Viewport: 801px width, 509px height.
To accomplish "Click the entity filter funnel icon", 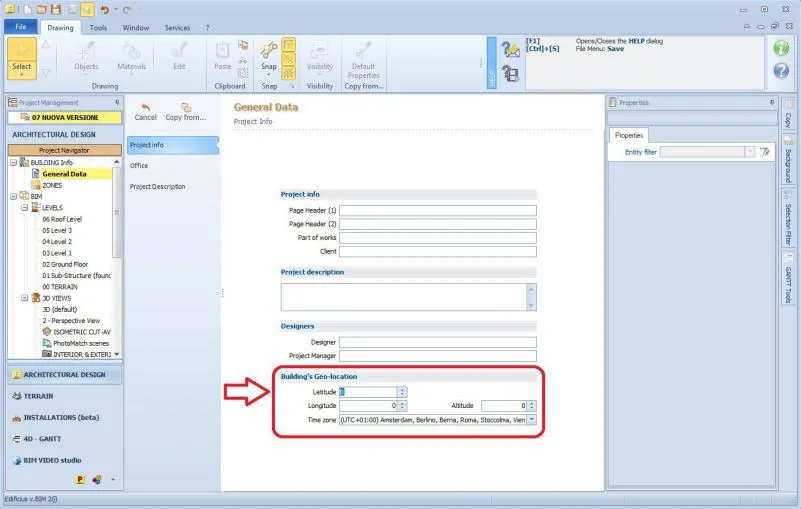I will click(x=765, y=152).
